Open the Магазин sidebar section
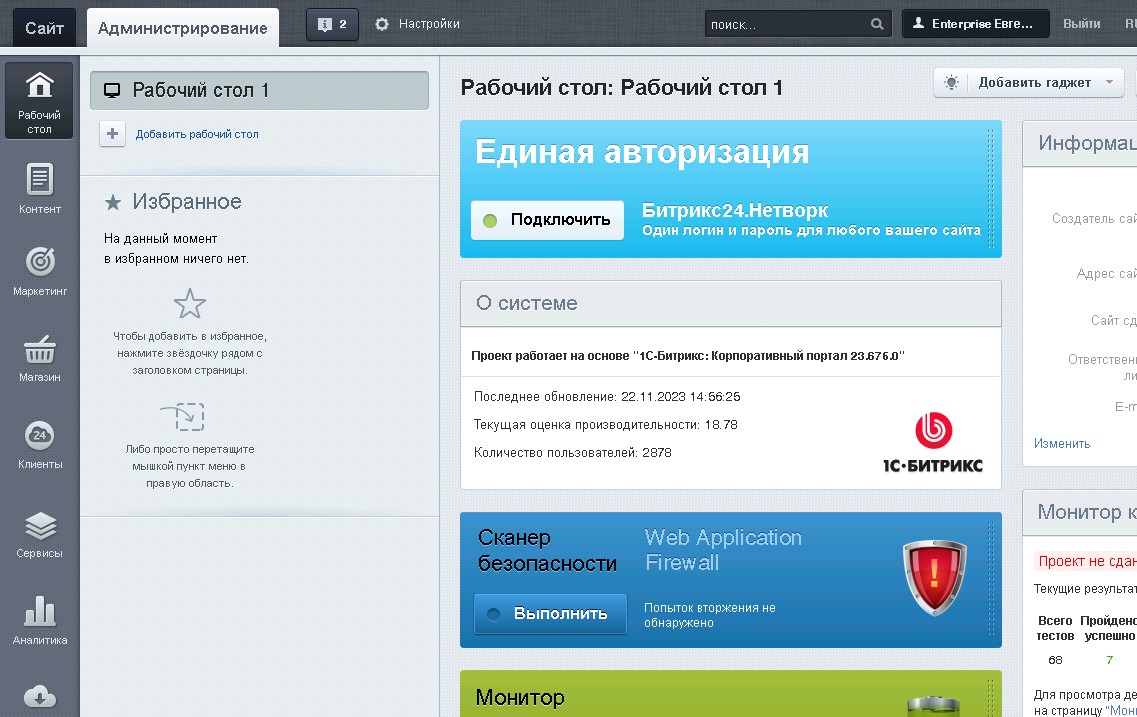1137x717 pixels. coord(39,358)
